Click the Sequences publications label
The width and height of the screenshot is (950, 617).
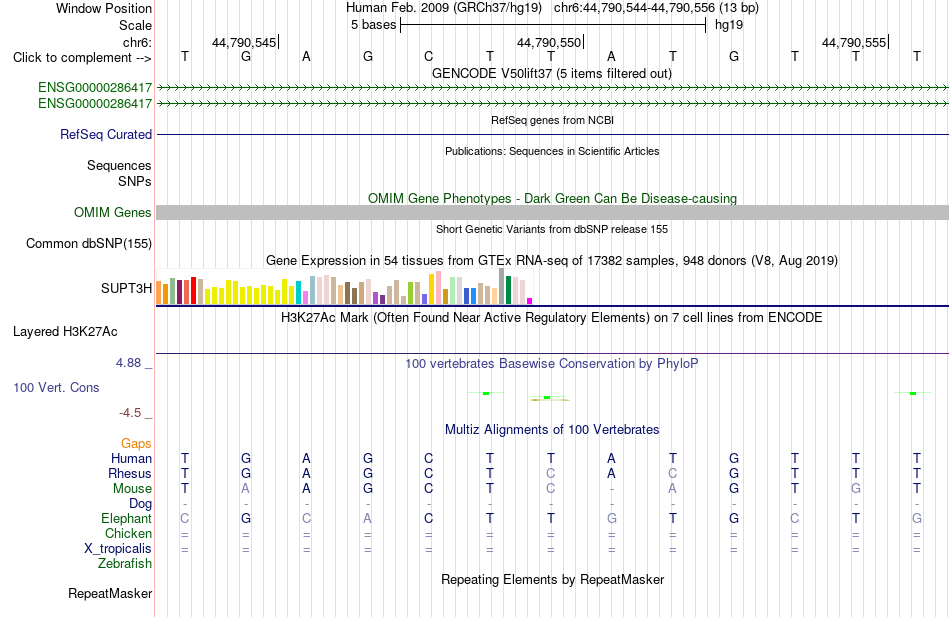coord(119,165)
